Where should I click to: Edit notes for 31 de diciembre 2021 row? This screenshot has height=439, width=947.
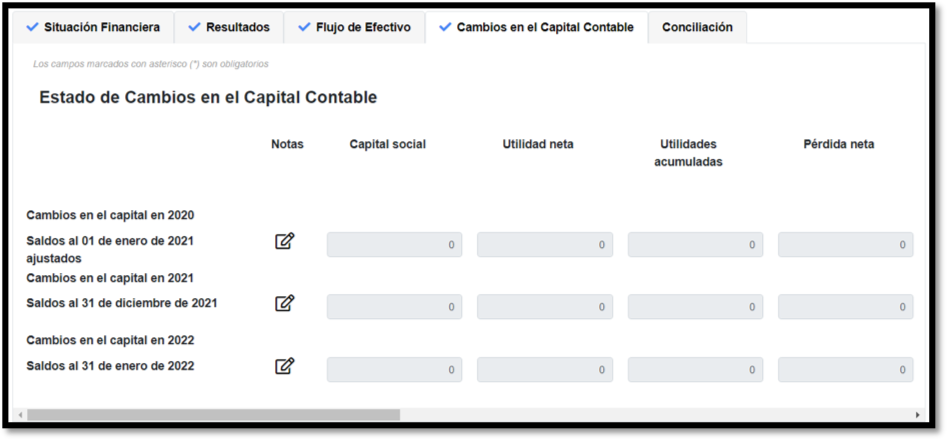285,303
